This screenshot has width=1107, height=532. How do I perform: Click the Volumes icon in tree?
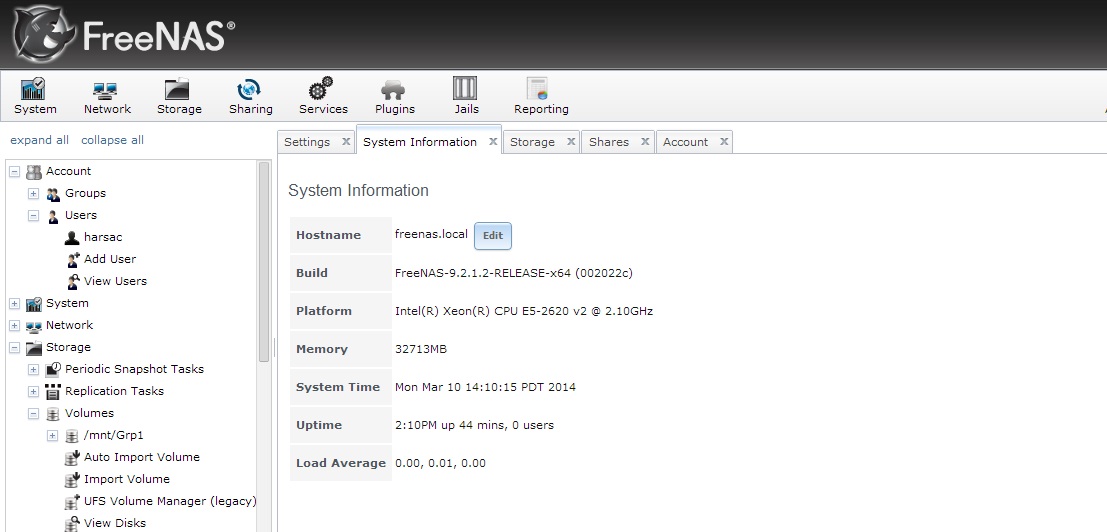[x=52, y=413]
